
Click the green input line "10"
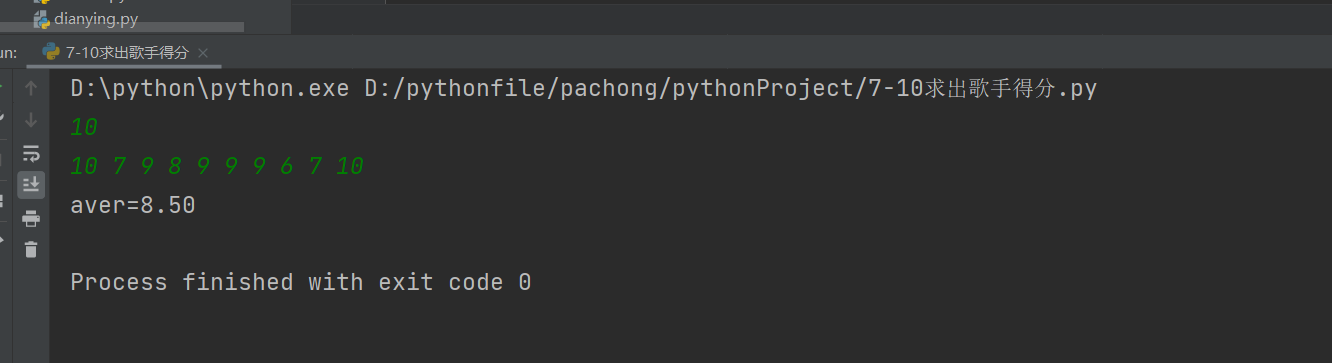tap(84, 127)
